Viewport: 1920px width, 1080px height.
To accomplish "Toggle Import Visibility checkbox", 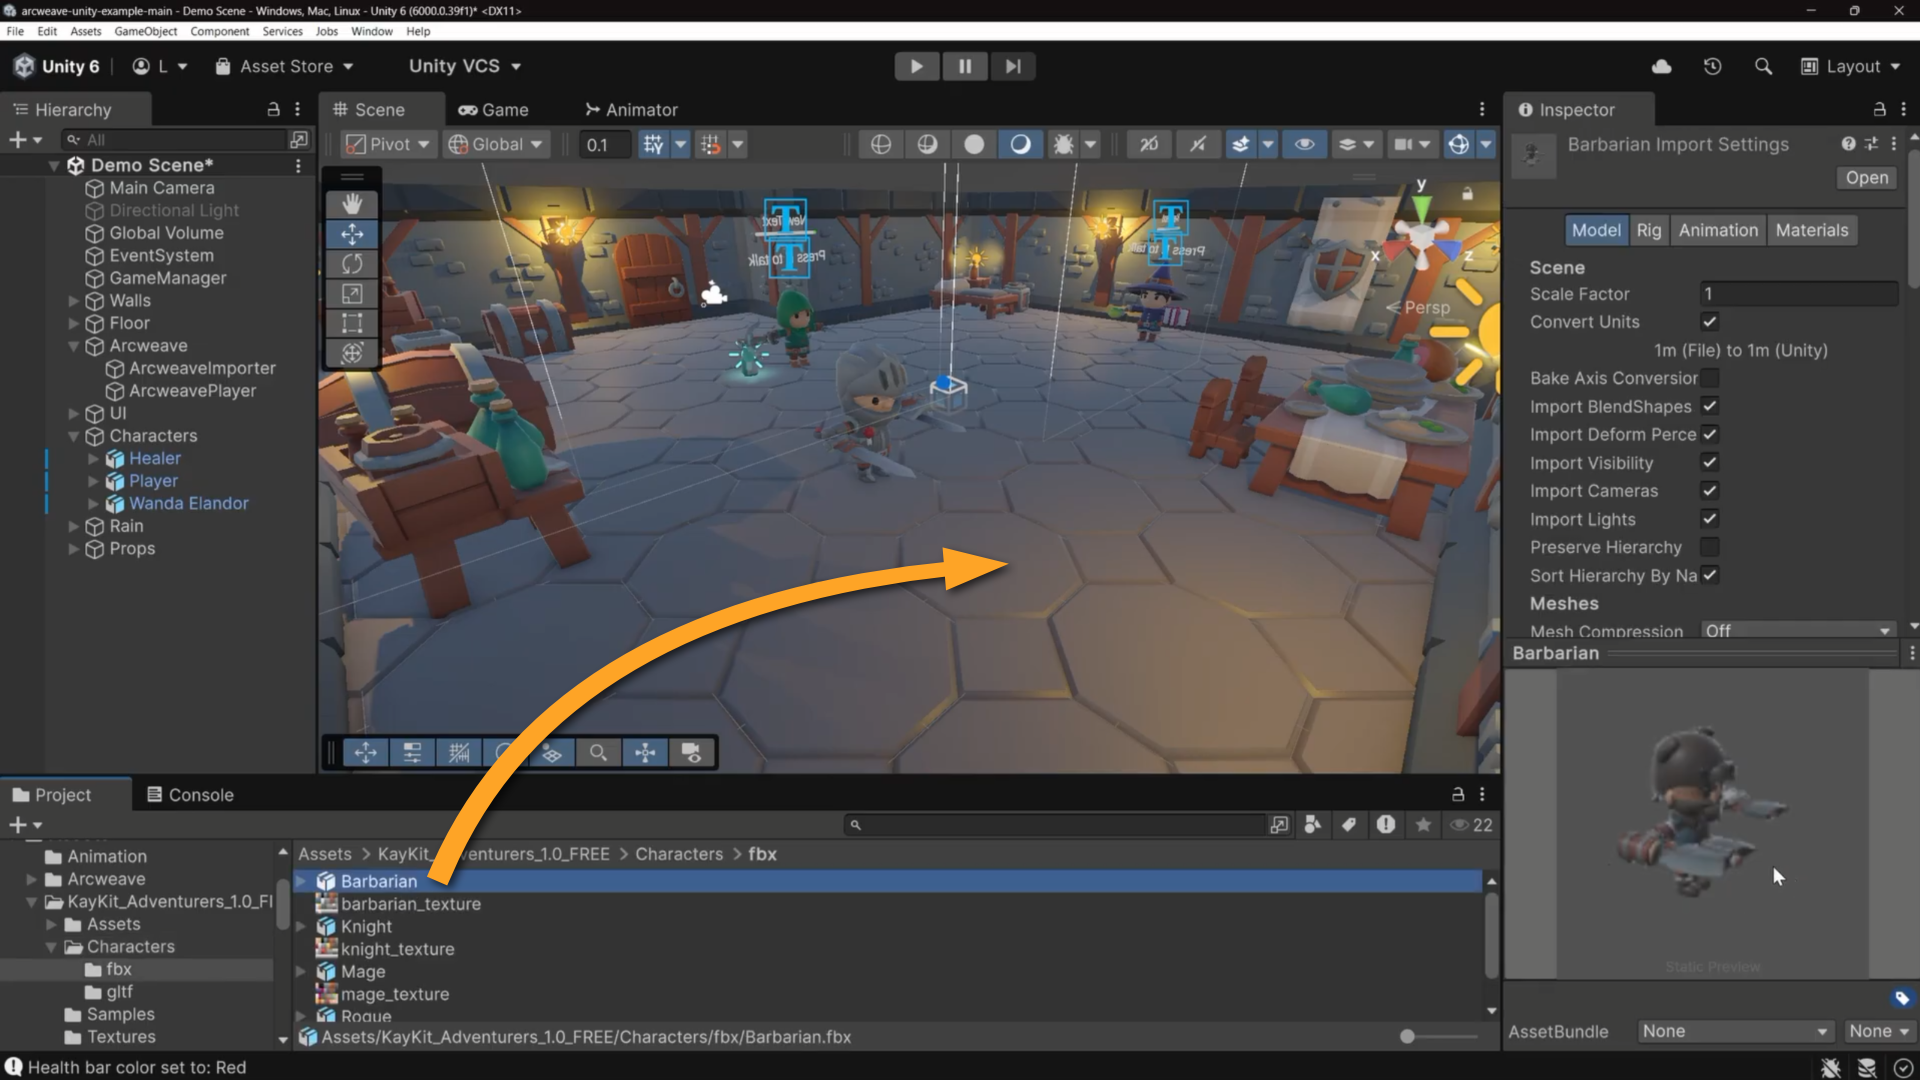I will coord(1709,462).
